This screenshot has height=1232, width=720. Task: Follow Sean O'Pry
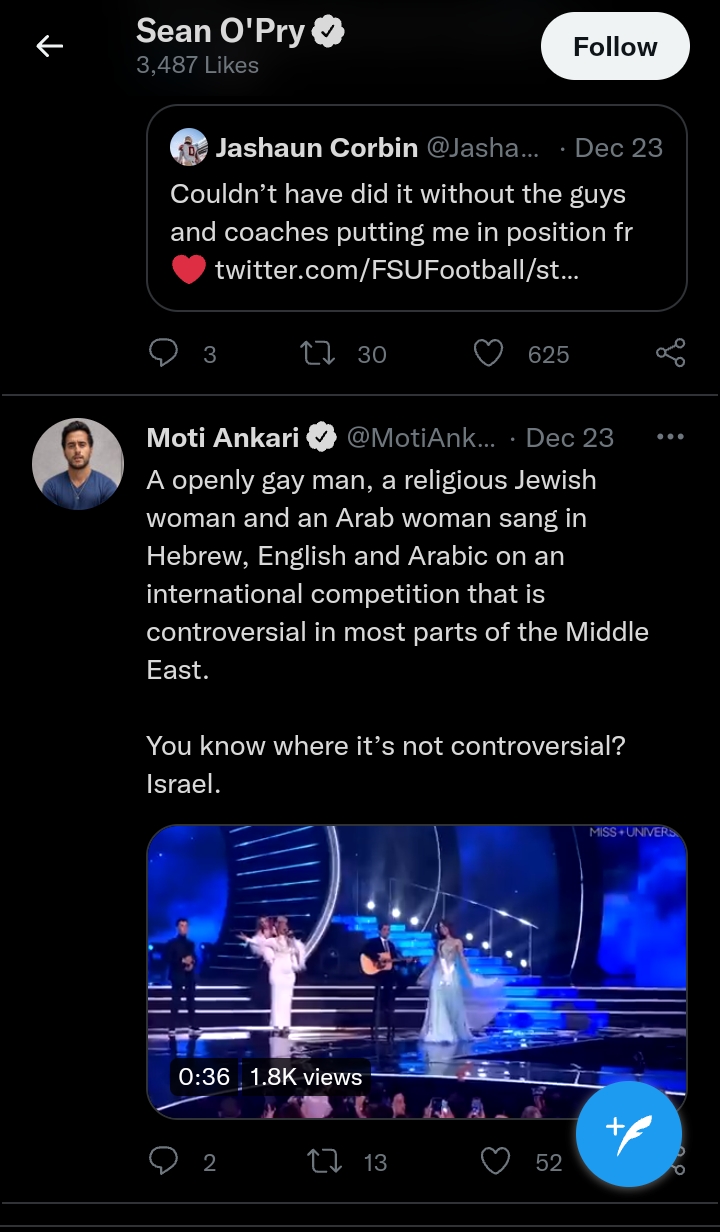click(615, 46)
